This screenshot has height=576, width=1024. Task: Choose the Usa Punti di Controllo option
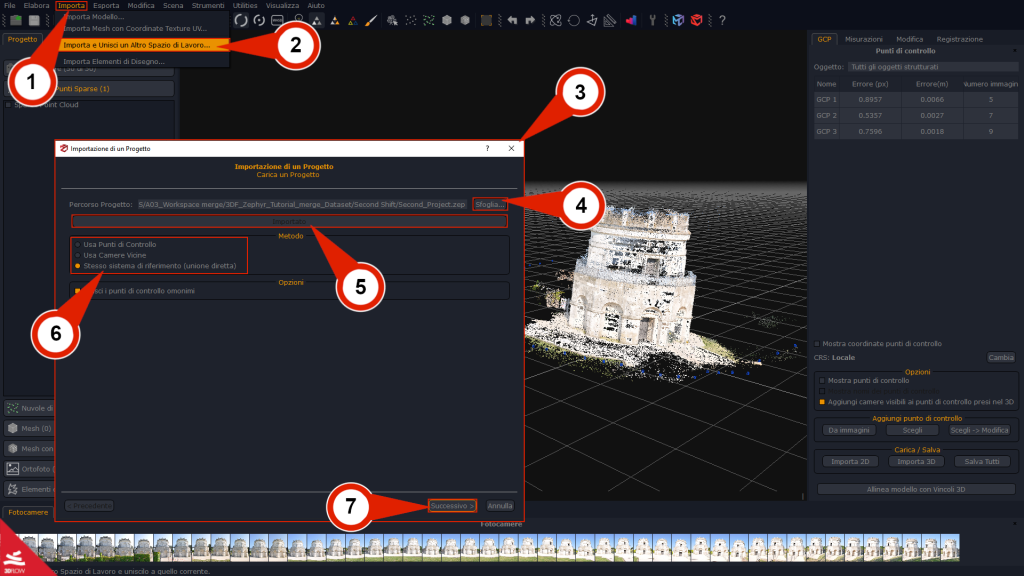[78, 244]
